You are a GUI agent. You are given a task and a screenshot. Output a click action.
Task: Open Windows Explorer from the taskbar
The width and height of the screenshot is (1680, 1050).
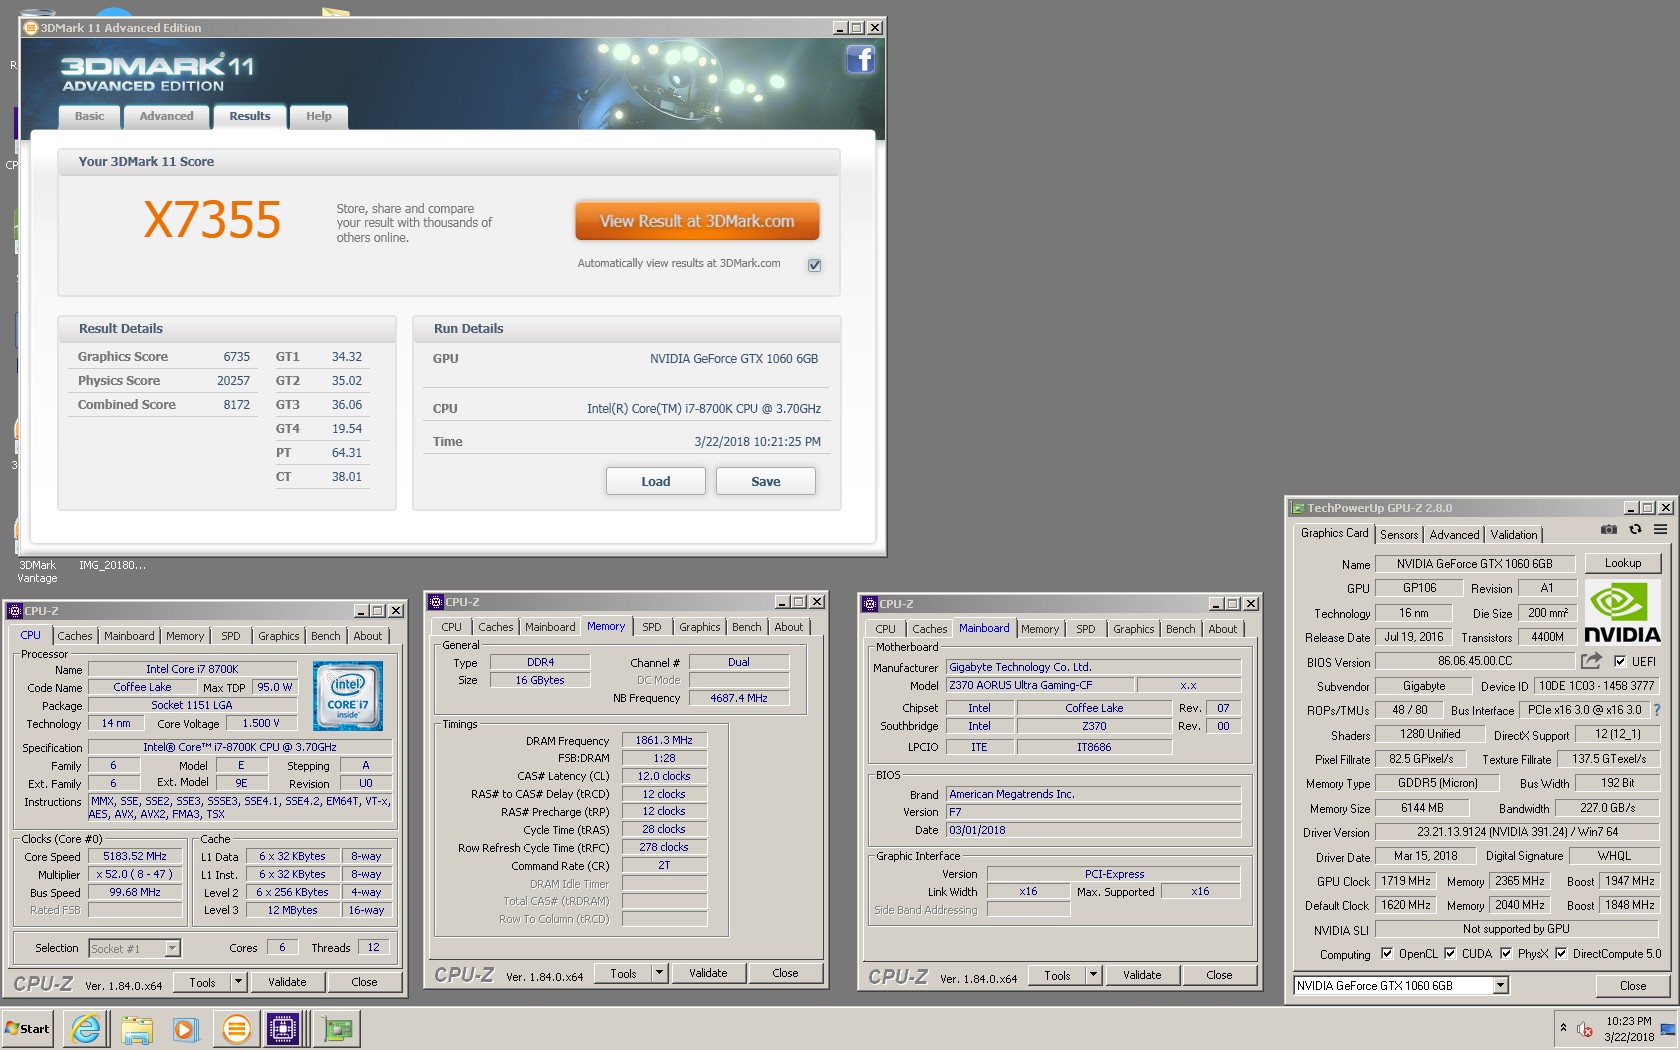[x=136, y=1028]
